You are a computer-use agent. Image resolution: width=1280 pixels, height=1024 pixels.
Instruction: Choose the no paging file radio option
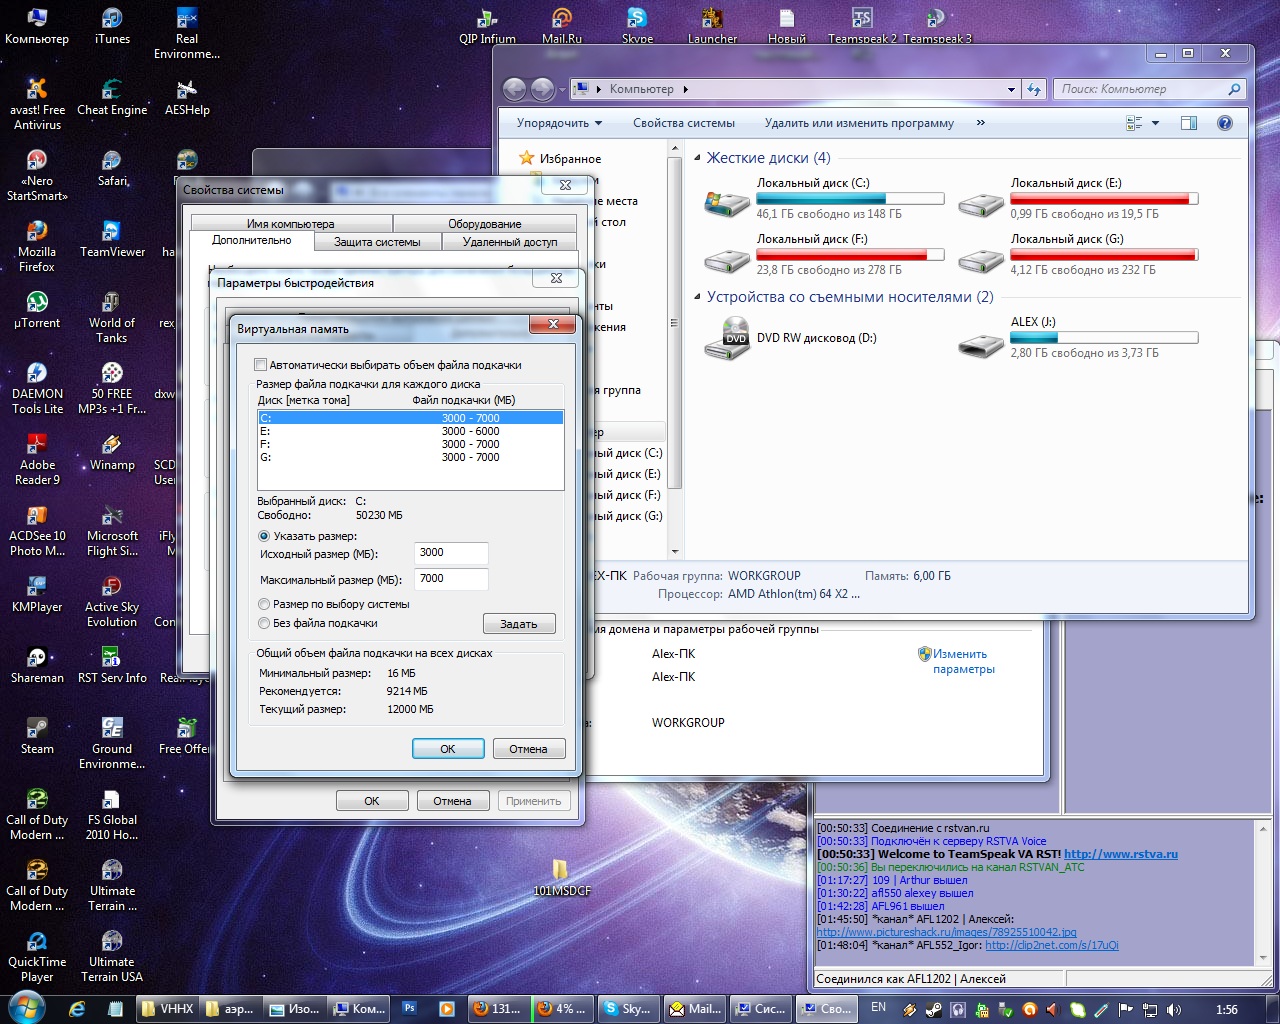click(264, 623)
